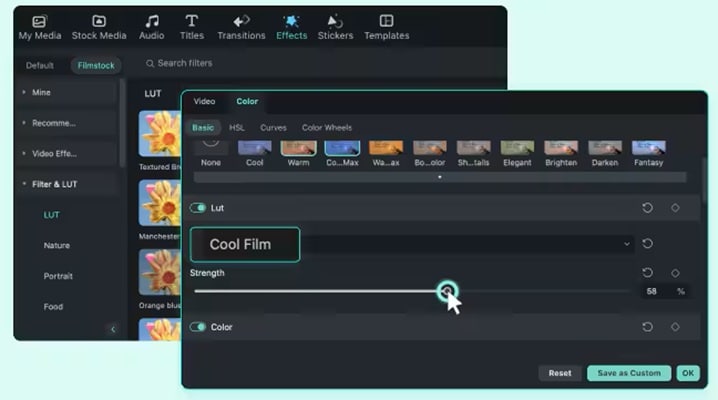Viewport: 718px width, 400px height.
Task: Click the search magnifier icon
Action: click(x=150, y=63)
